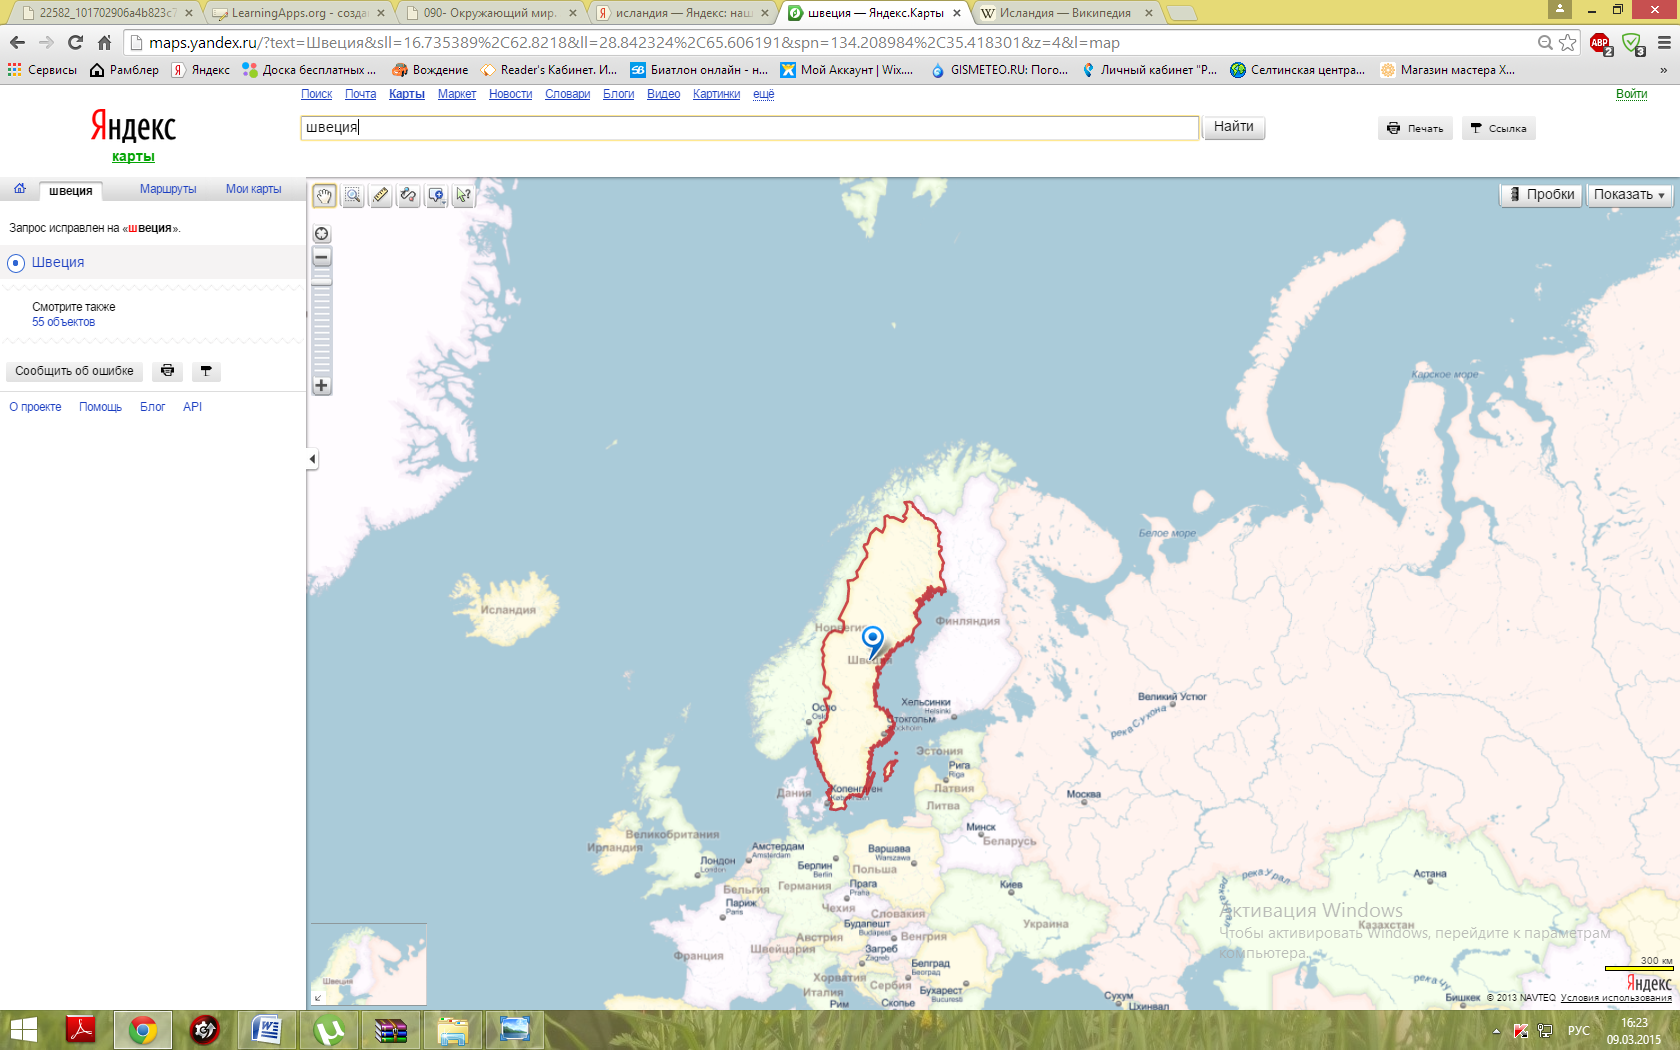The image size is (1680, 1050).
Task: Click the Почта top navigation link
Action: click(x=360, y=94)
